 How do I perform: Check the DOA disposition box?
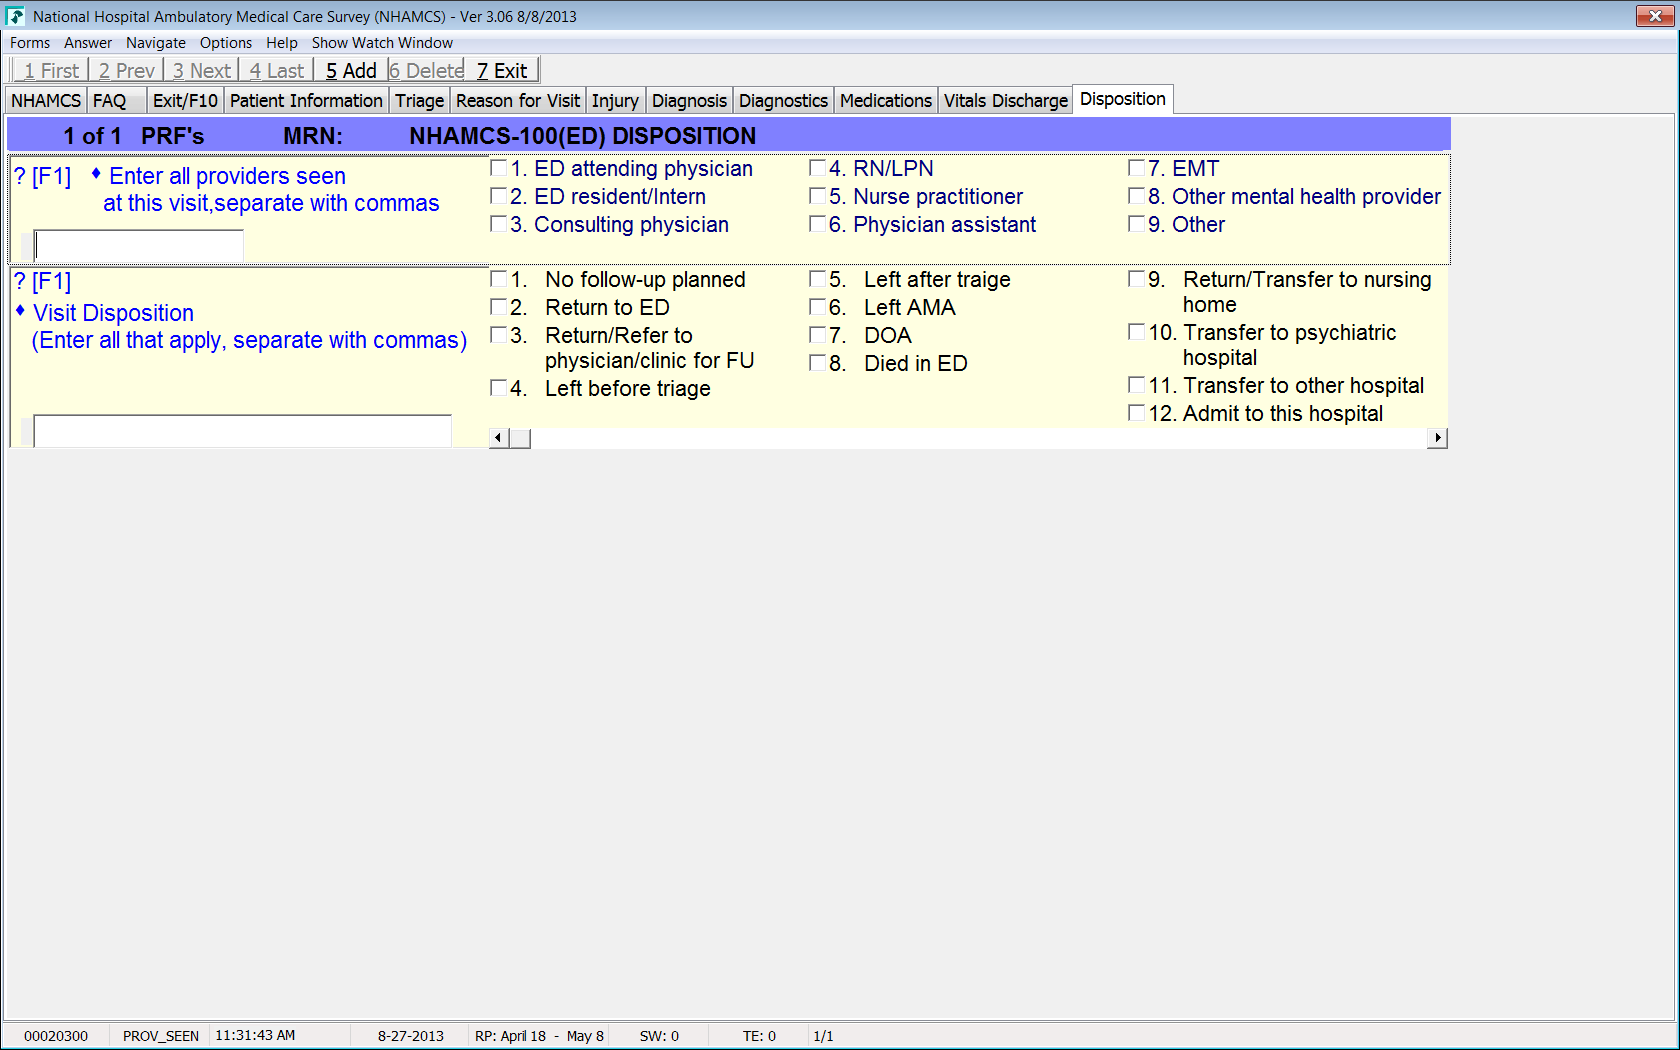pos(817,335)
